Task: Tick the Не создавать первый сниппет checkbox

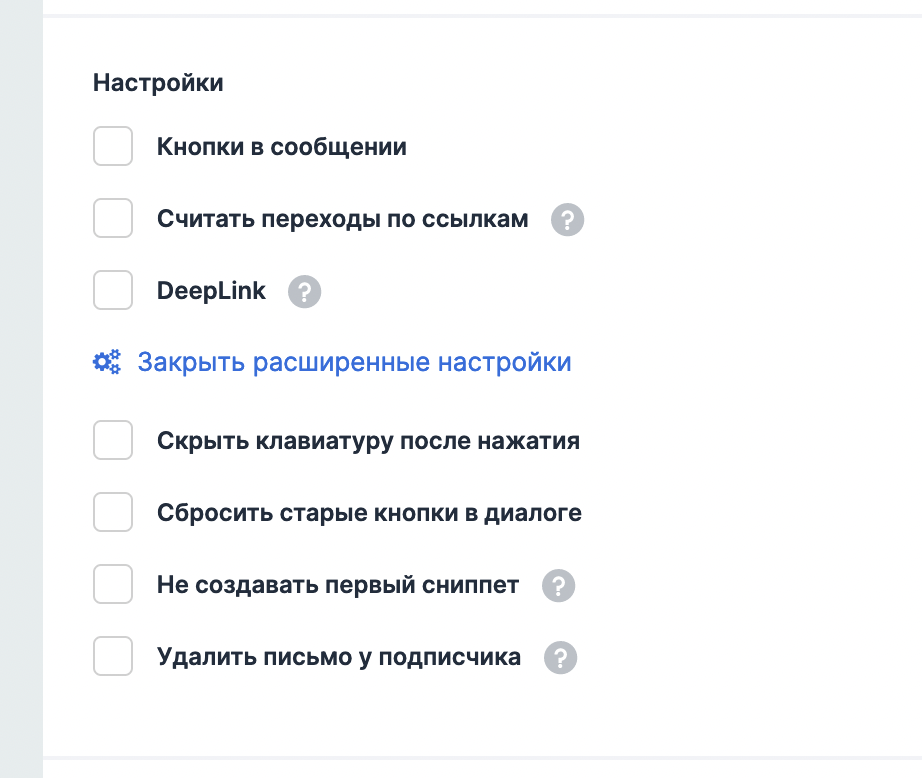Action: [x=113, y=585]
